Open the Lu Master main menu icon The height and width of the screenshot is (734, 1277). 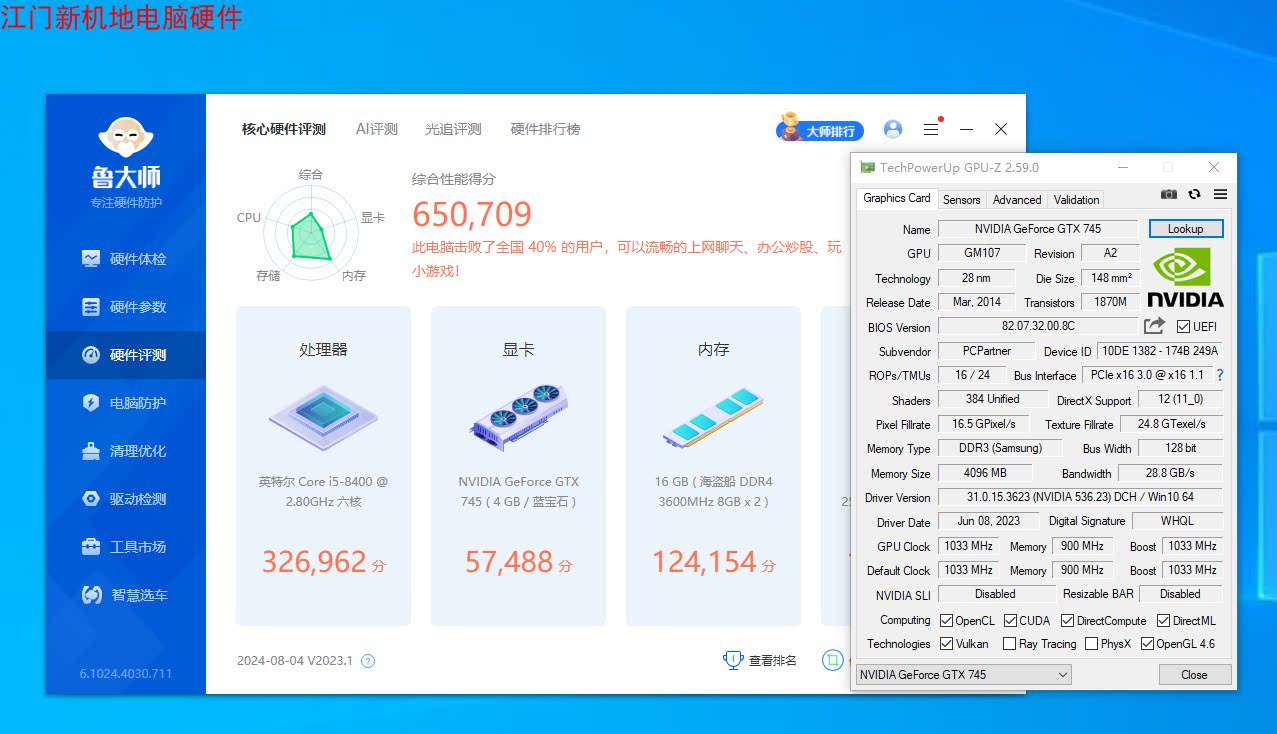tap(931, 129)
